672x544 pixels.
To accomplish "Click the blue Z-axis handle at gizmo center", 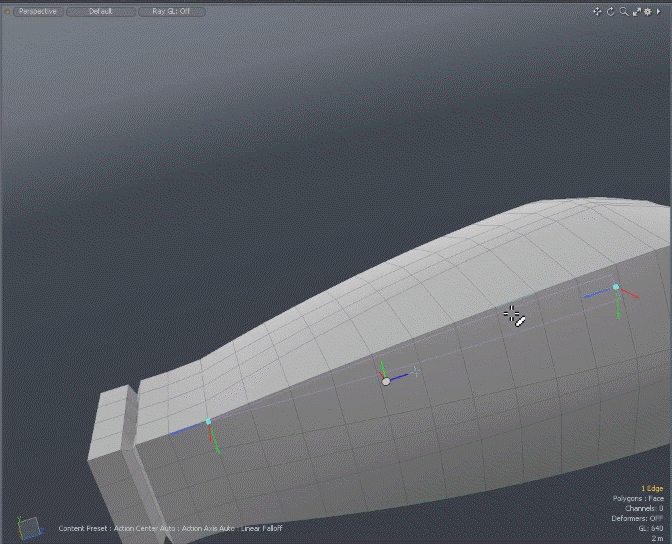I will (x=399, y=377).
